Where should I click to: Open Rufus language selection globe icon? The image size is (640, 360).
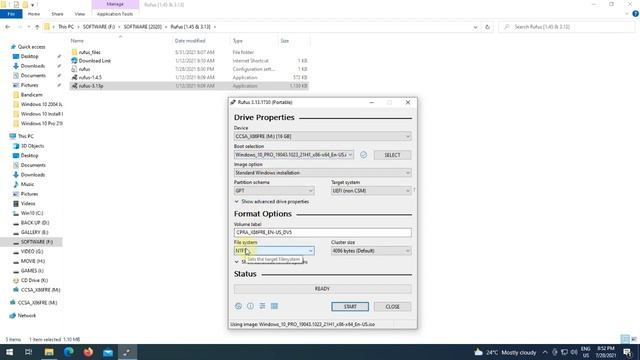238,306
